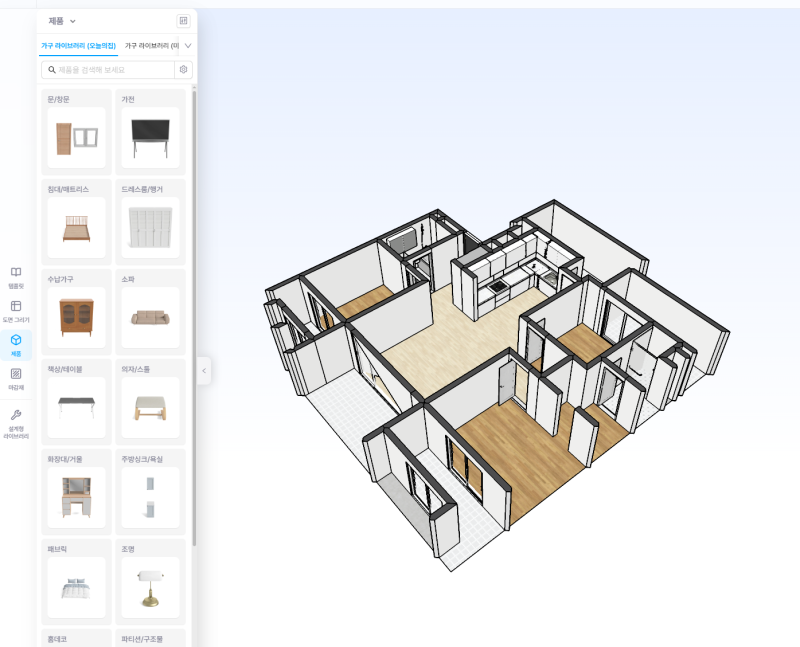
Task: Select the 조명 lamp thumbnail
Action: coord(151,588)
